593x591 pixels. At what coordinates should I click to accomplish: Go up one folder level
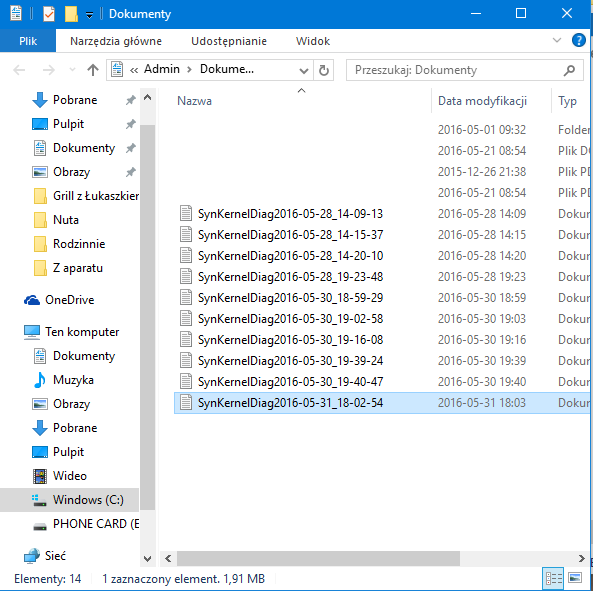93,70
